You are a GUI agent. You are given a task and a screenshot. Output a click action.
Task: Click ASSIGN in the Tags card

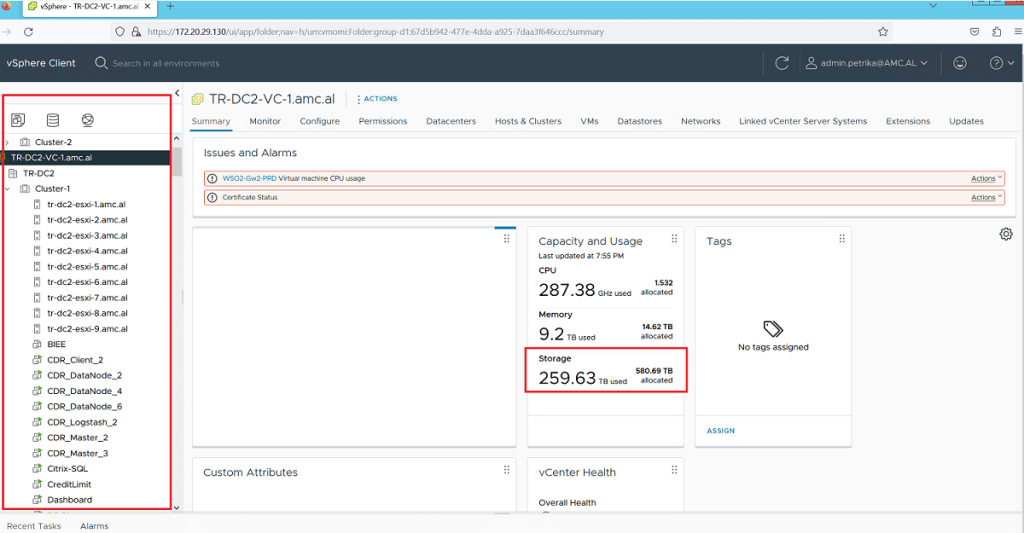coord(720,431)
